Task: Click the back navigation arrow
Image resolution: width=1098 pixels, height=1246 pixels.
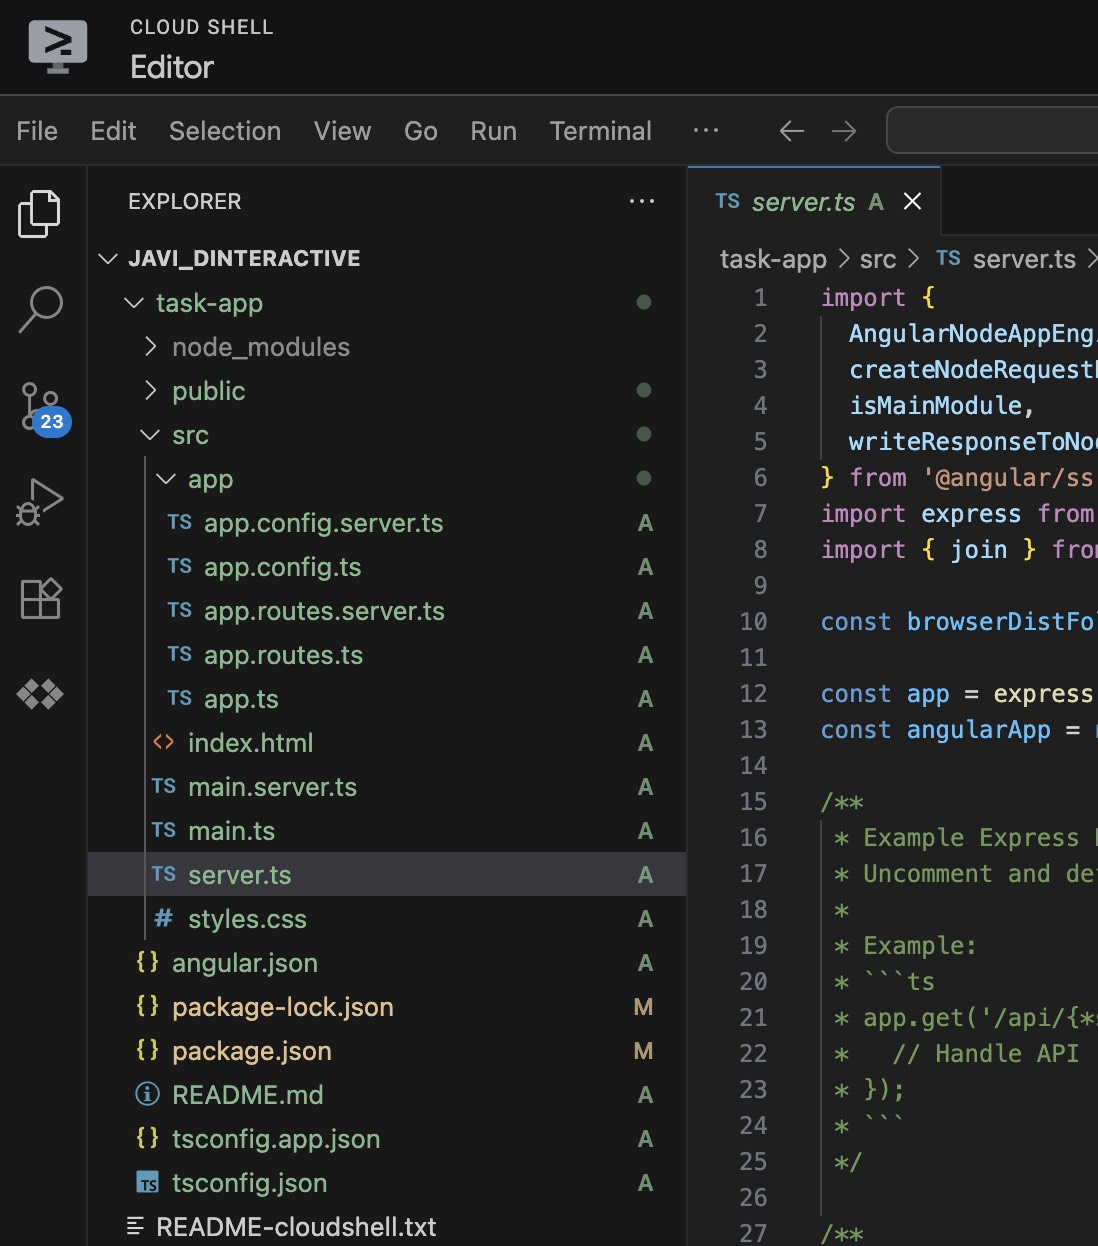Action: (x=790, y=130)
